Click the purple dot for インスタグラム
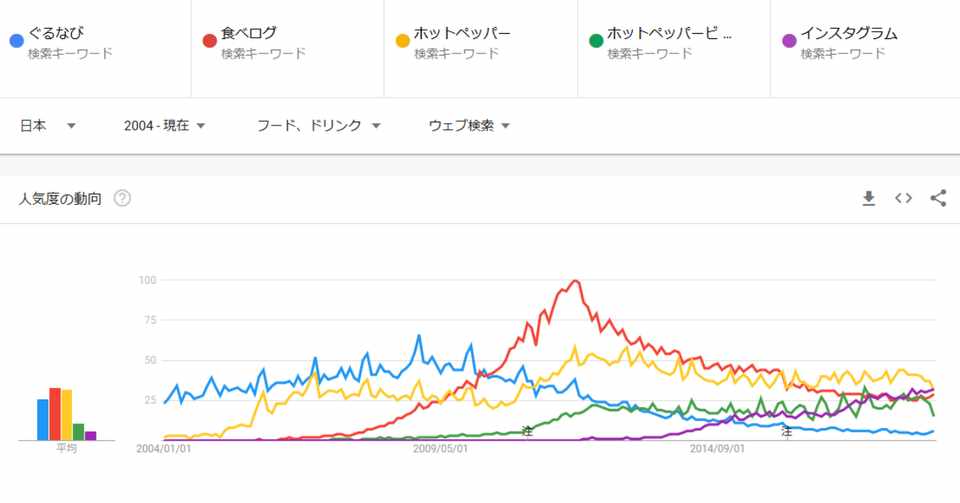 789,42
